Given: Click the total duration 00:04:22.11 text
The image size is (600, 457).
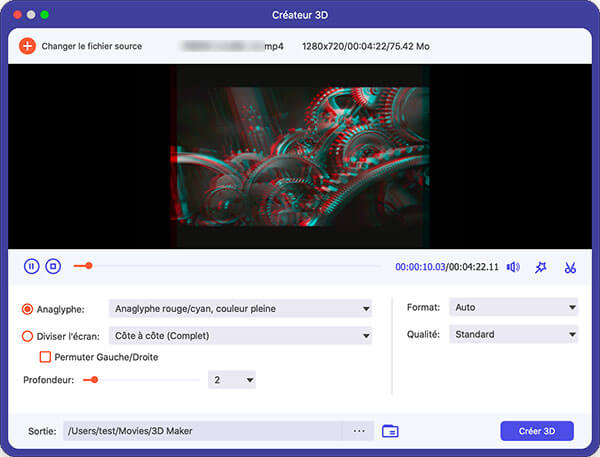Looking at the screenshot, I should (473, 267).
